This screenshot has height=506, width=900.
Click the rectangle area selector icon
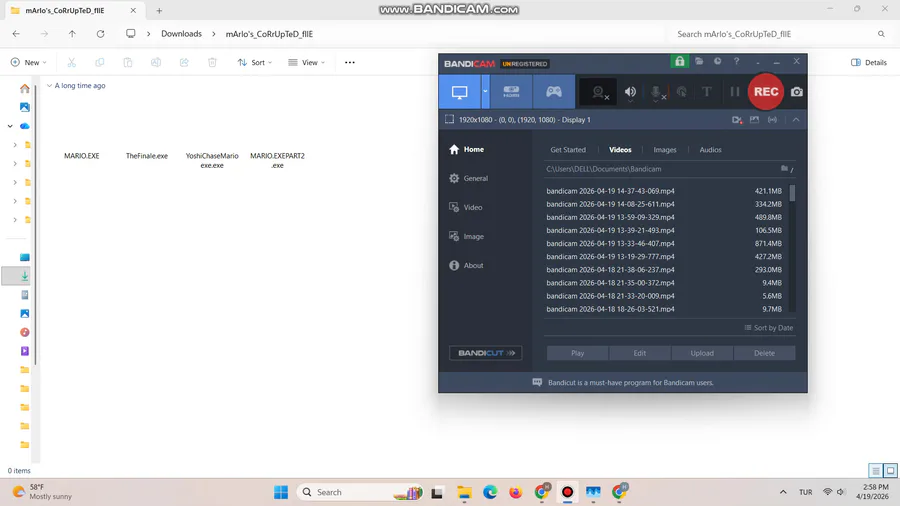[449, 119]
